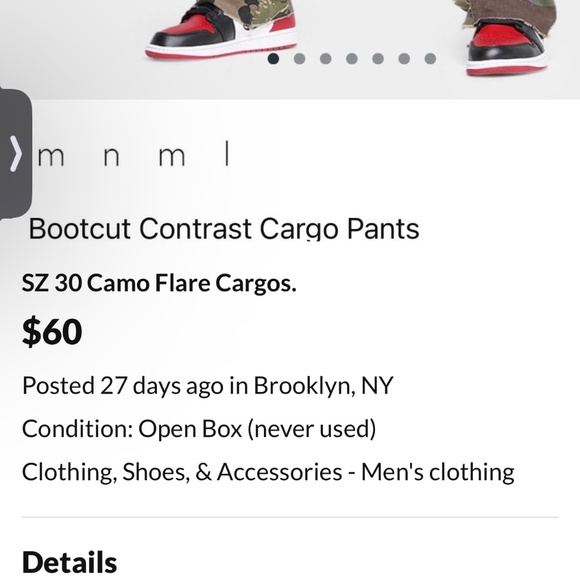Go to the fourth carousel image dot
This screenshot has height=580, width=580.
(x=352, y=58)
